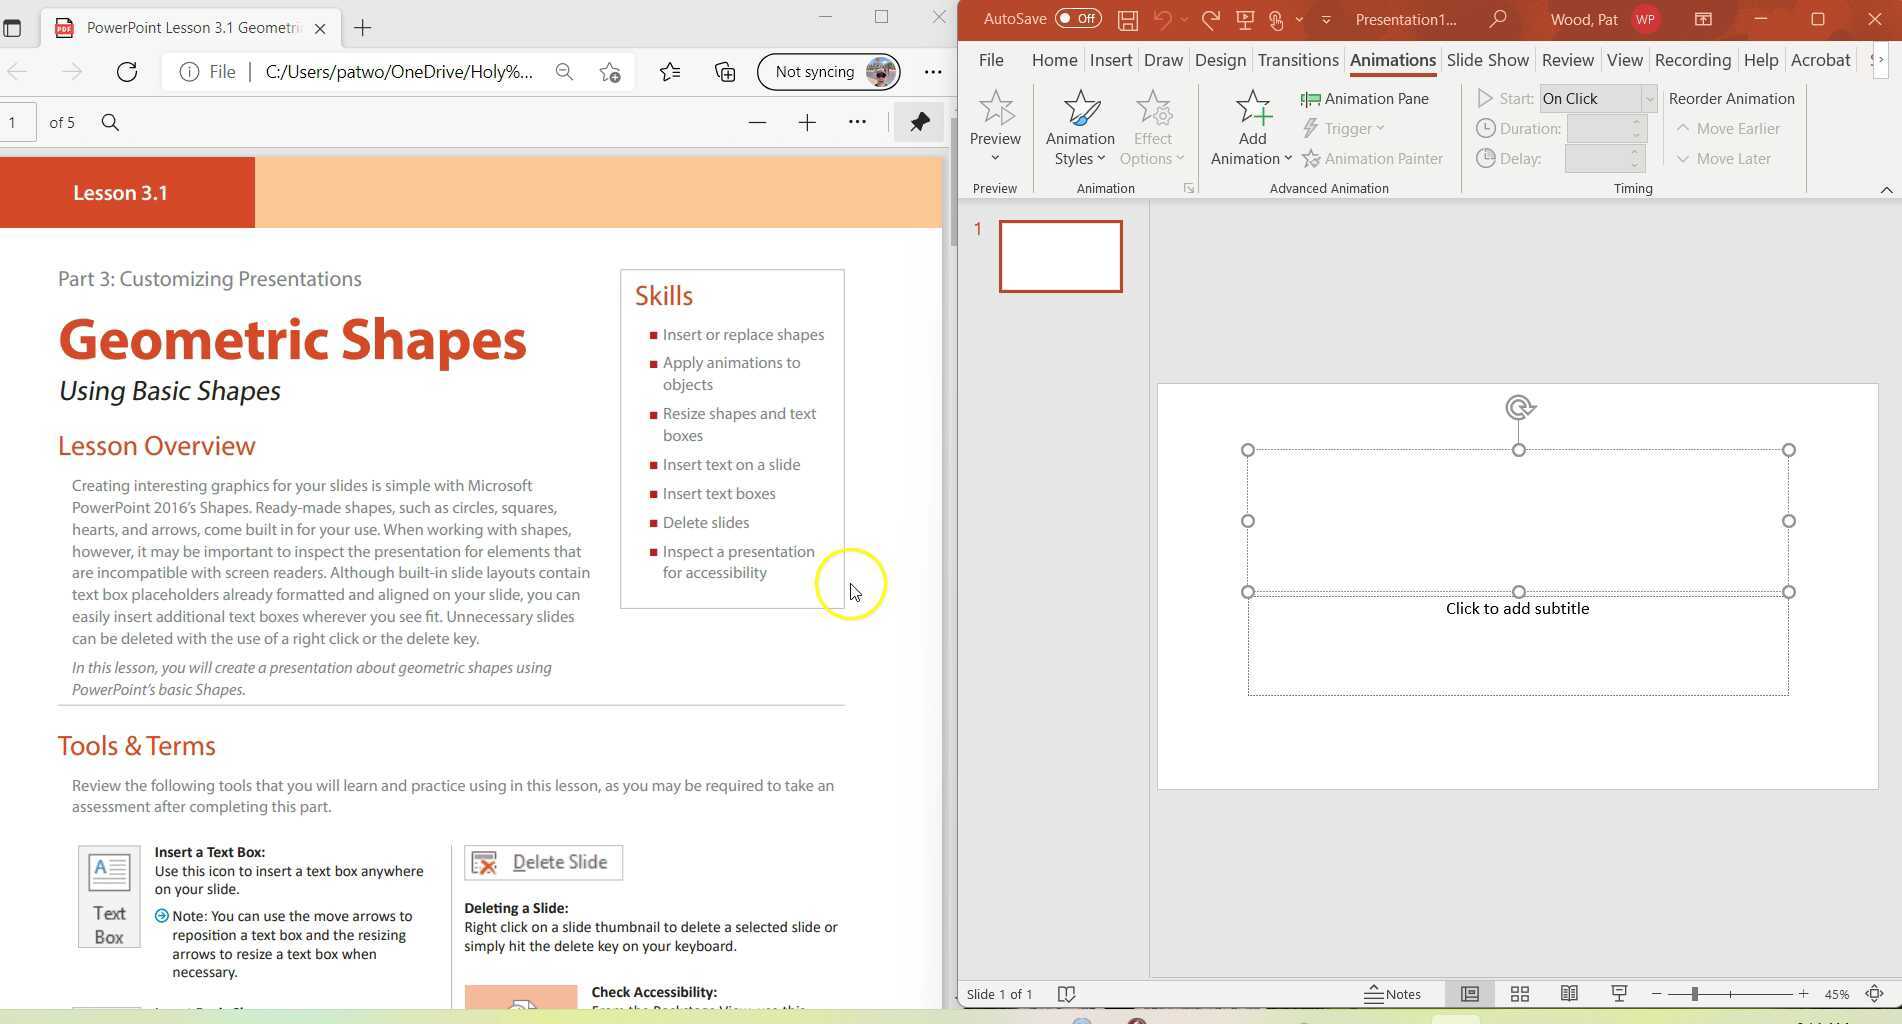Open the Draw menu tab

click(1163, 60)
